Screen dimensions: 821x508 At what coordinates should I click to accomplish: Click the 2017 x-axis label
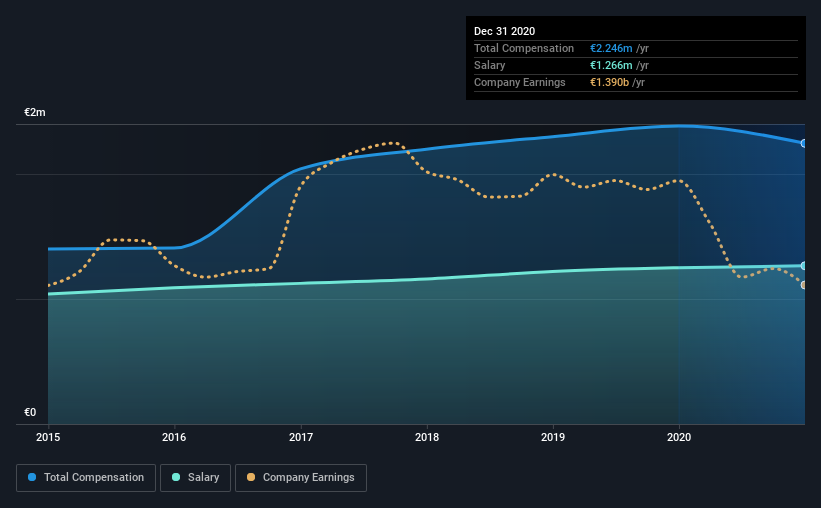pos(301,437)
